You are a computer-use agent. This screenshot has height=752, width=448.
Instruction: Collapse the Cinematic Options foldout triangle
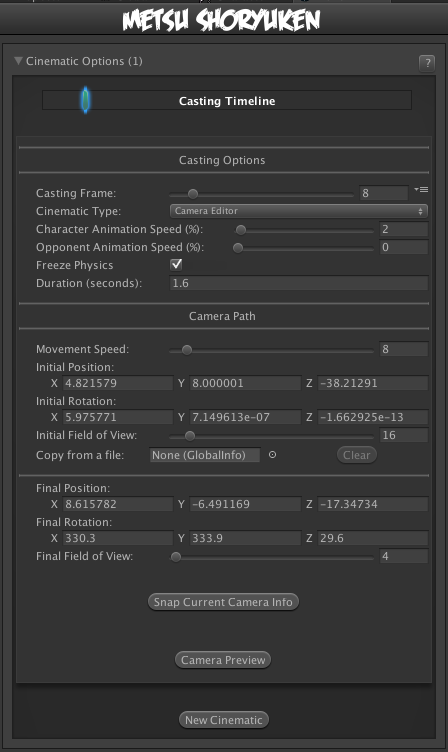[x=19, y=61]
